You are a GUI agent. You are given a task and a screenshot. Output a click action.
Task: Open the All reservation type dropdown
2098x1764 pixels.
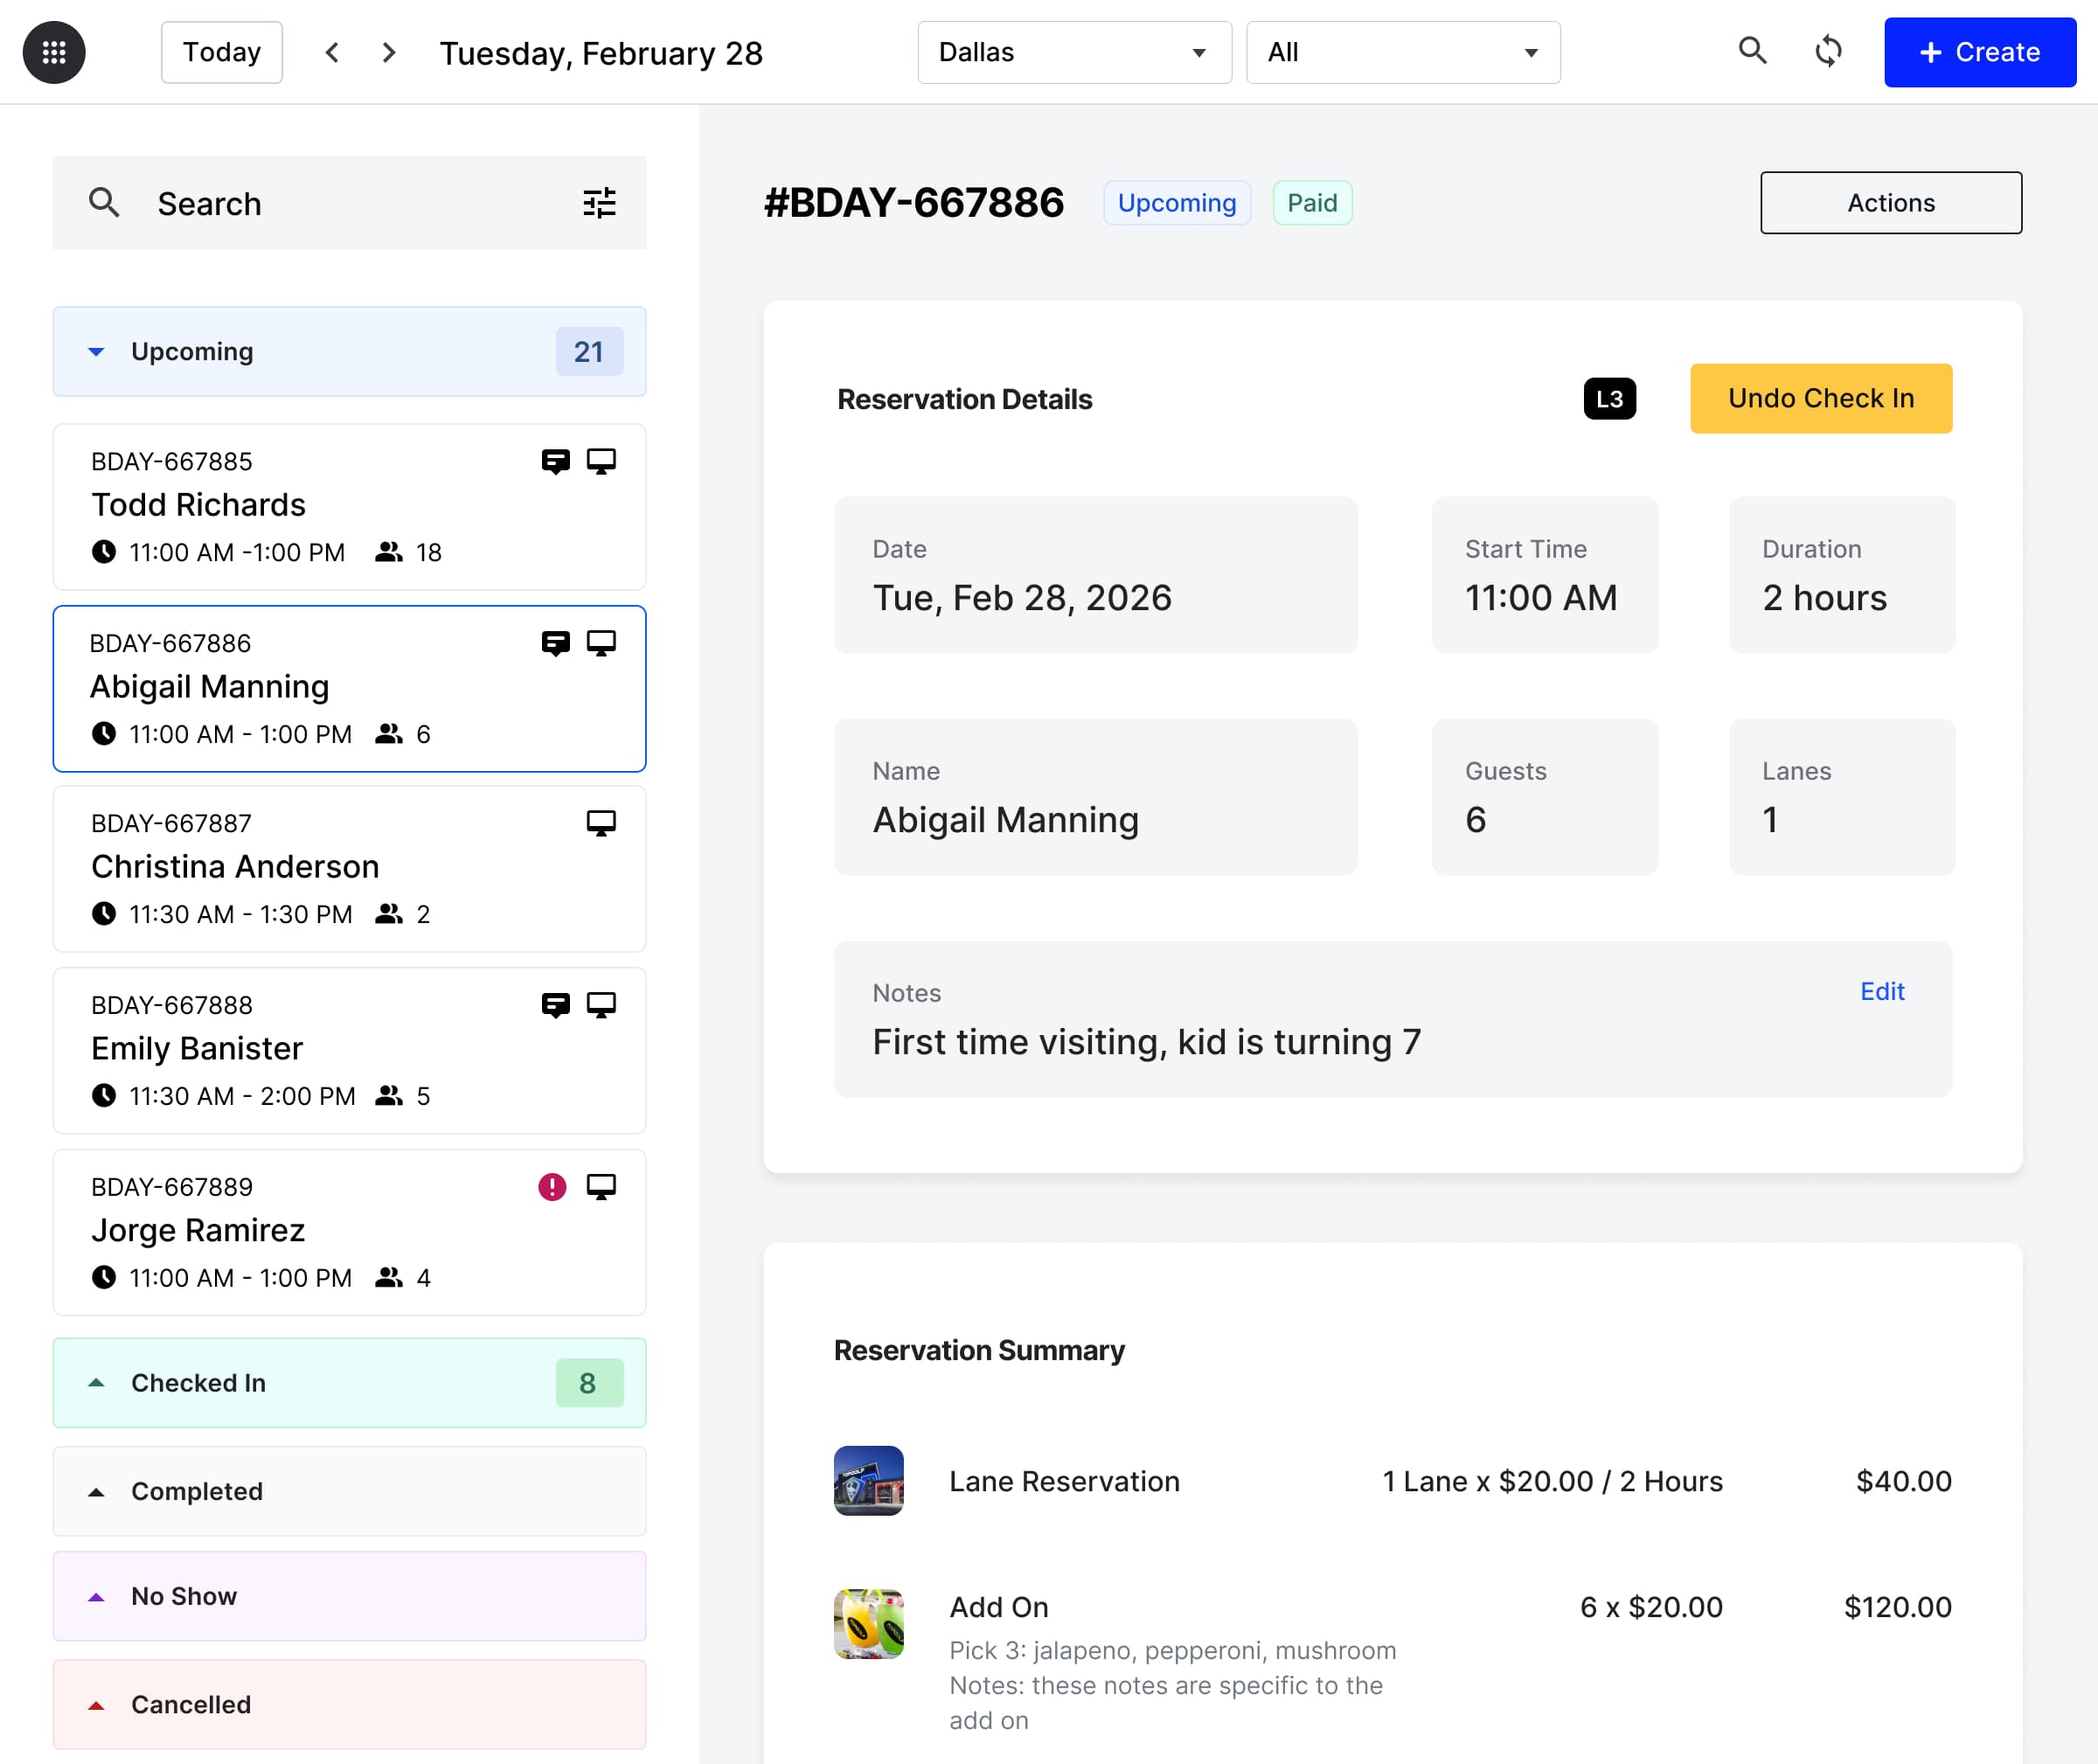(x=1403, y=52)
